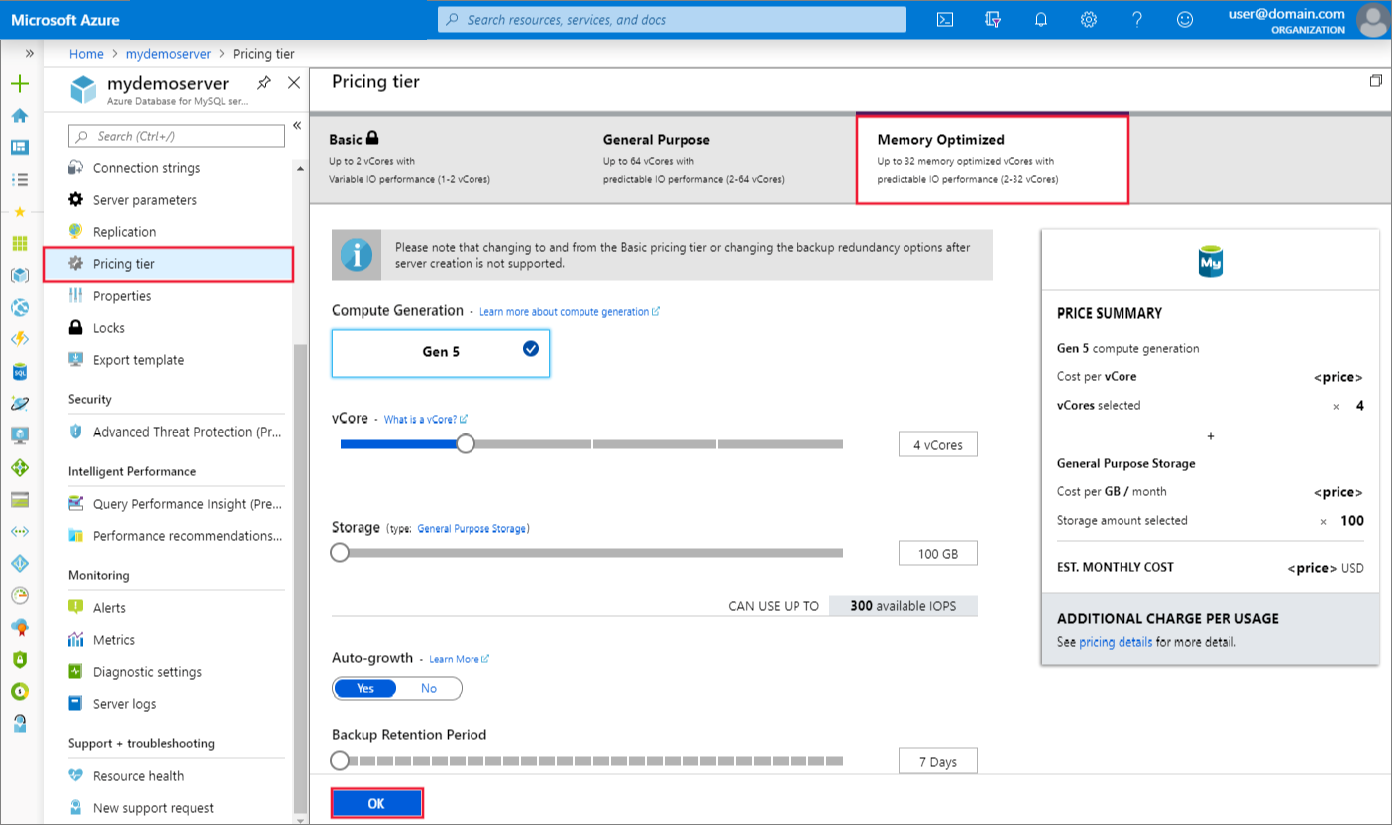Open the help question mark menu
The width and height of the screenshot is (1392, 825).
pyautogui.click(x=1137, y=20)
